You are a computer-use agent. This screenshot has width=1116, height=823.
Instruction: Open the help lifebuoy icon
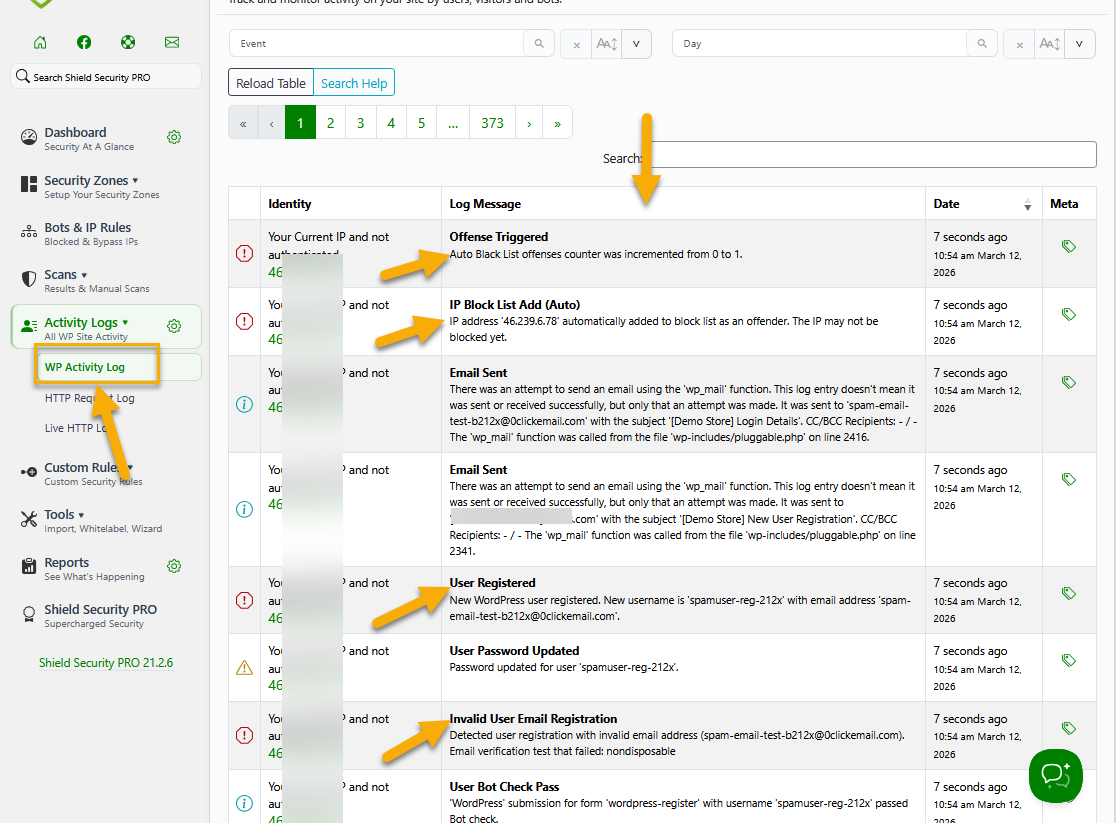128,43
